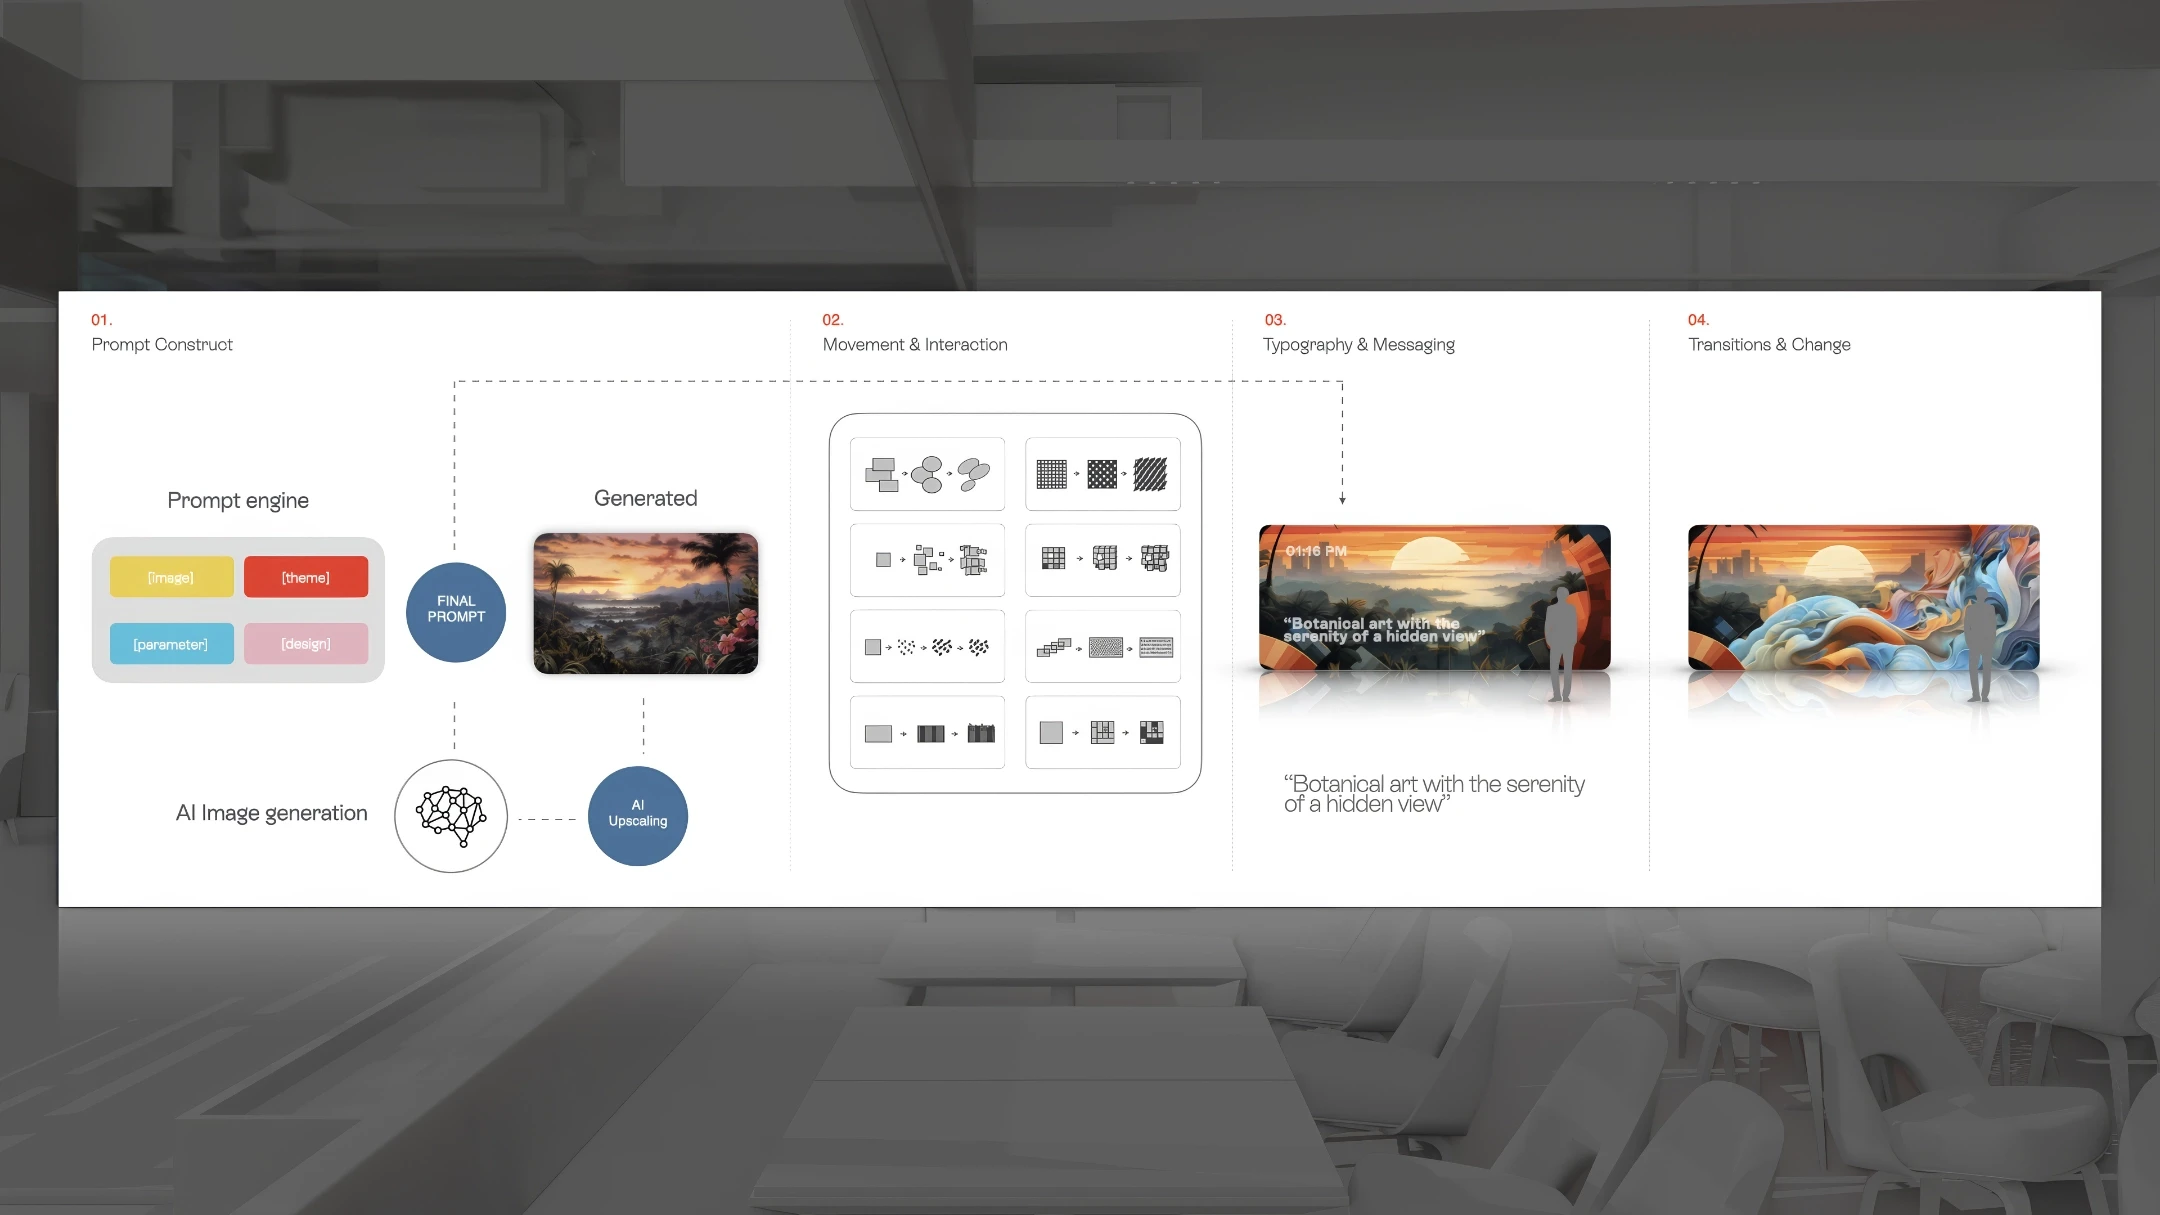Select the [design] color swatch
This screenshot has width=2160, height=1215.
pos(306,644)
